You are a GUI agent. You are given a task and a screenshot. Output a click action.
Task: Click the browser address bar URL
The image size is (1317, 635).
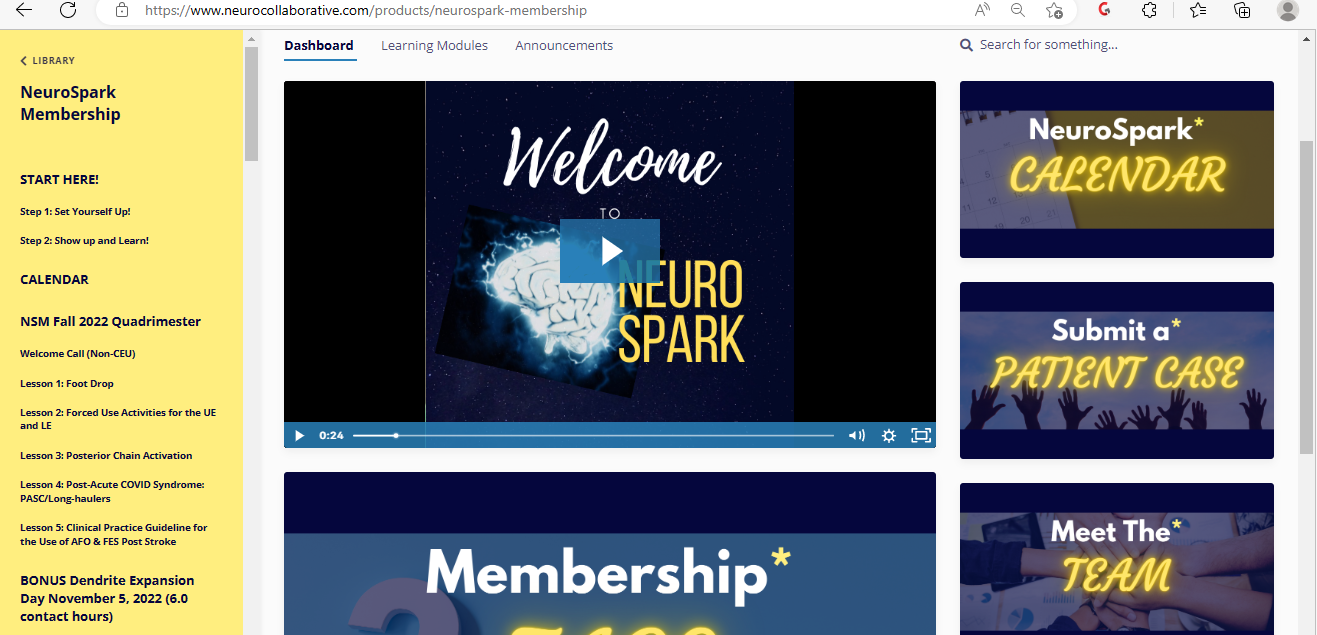tap(366, 11)
